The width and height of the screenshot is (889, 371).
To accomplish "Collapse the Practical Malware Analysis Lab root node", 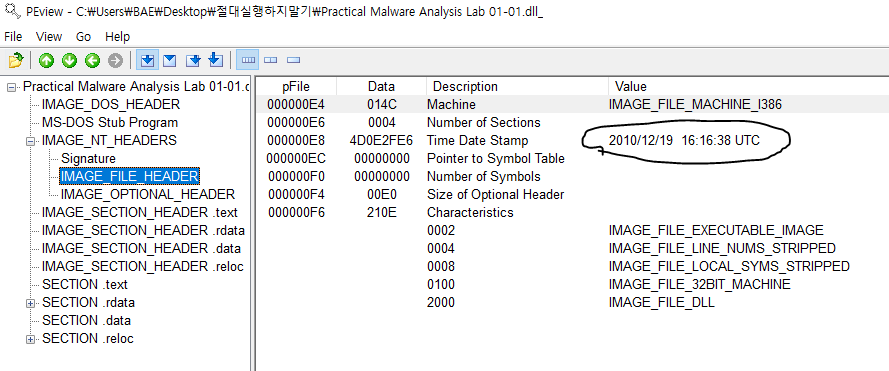I will 11,87.
